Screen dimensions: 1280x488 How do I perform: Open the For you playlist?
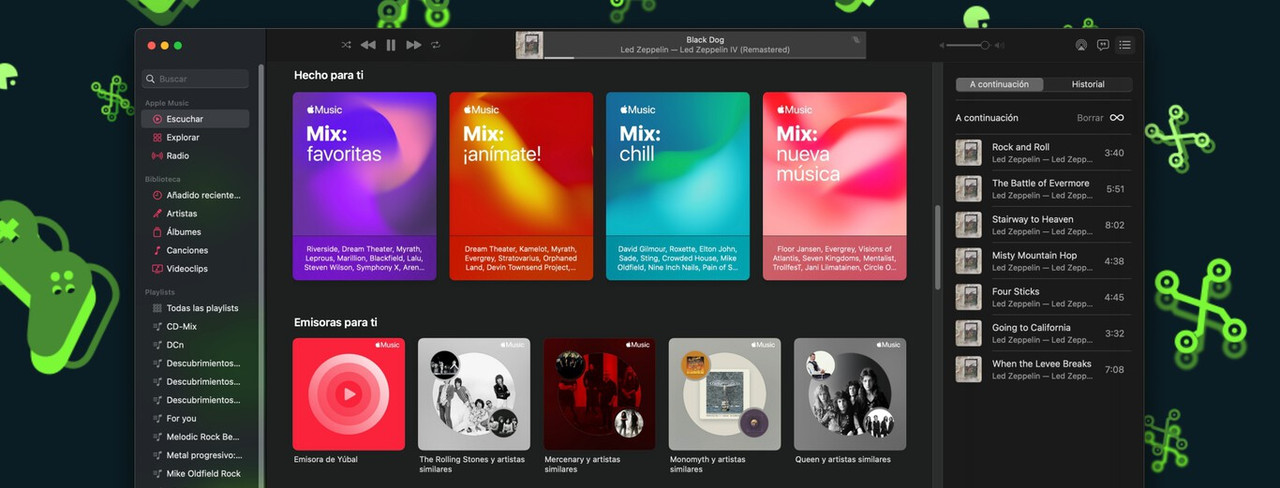click(195, 418)
